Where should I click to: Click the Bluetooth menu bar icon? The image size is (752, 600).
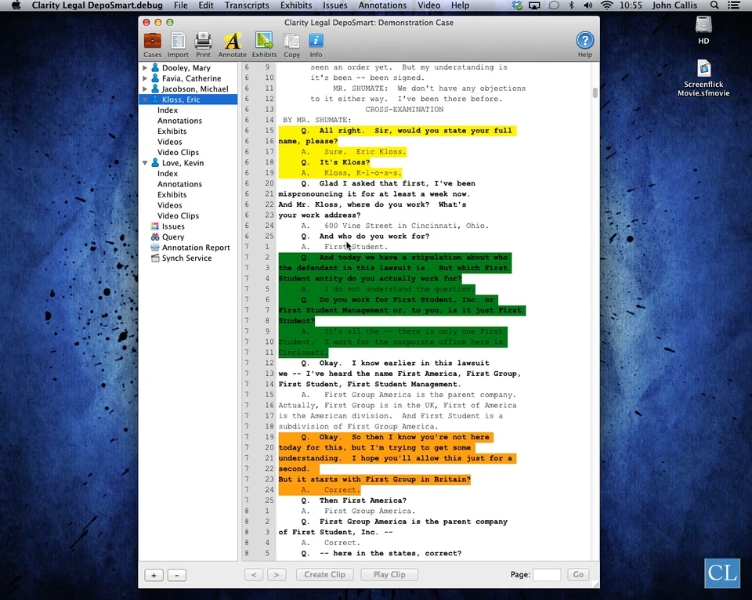(x=571, y=5)
